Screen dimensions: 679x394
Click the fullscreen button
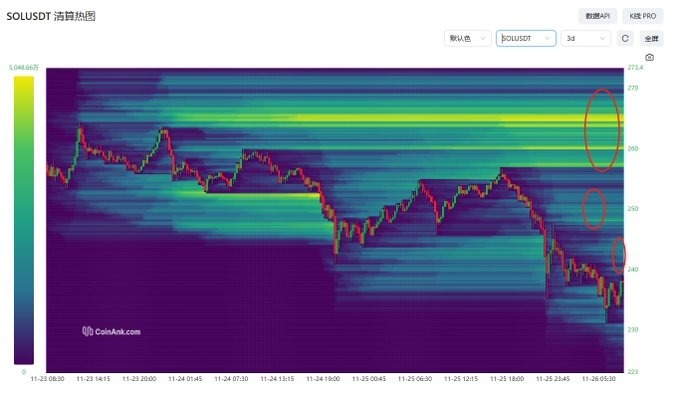(x=651, y=39)
